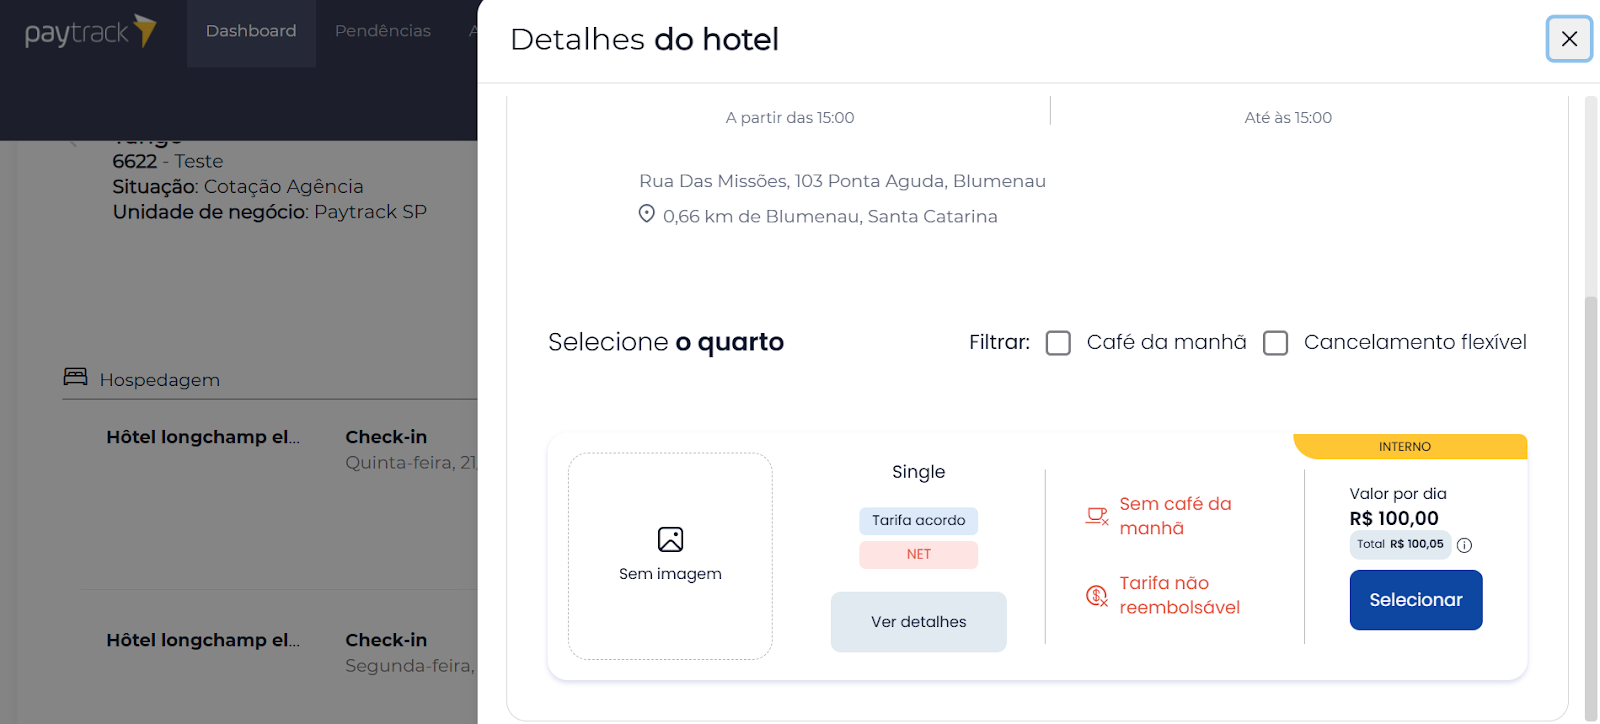This screenshot has height=724, width=1600.
Task: Click the Sem imagem picture icon
Action: tap(670, 539)
